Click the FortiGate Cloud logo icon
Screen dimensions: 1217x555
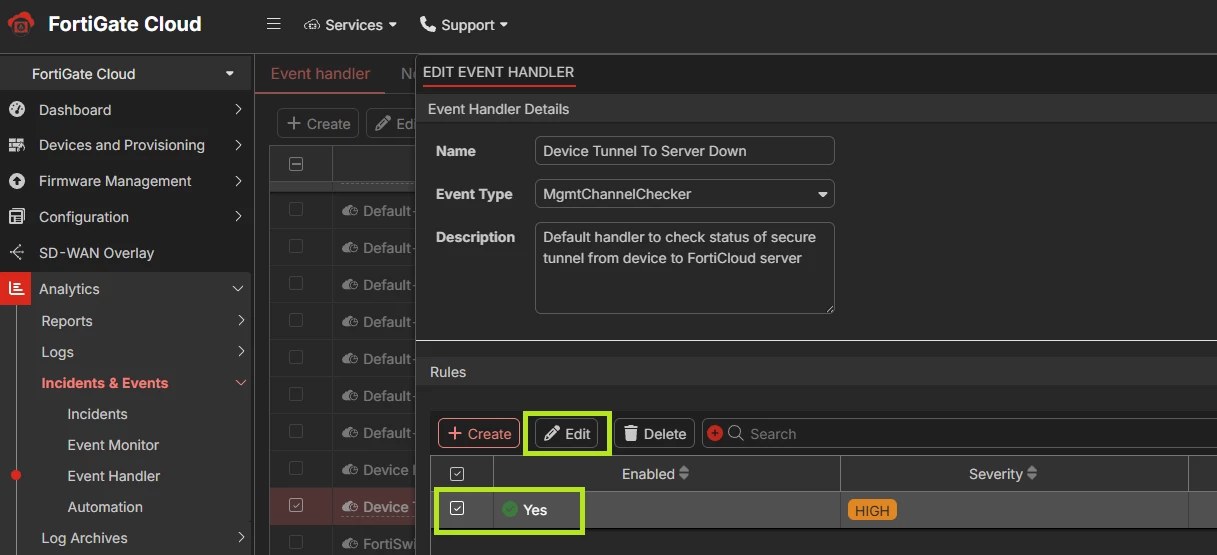21,24
